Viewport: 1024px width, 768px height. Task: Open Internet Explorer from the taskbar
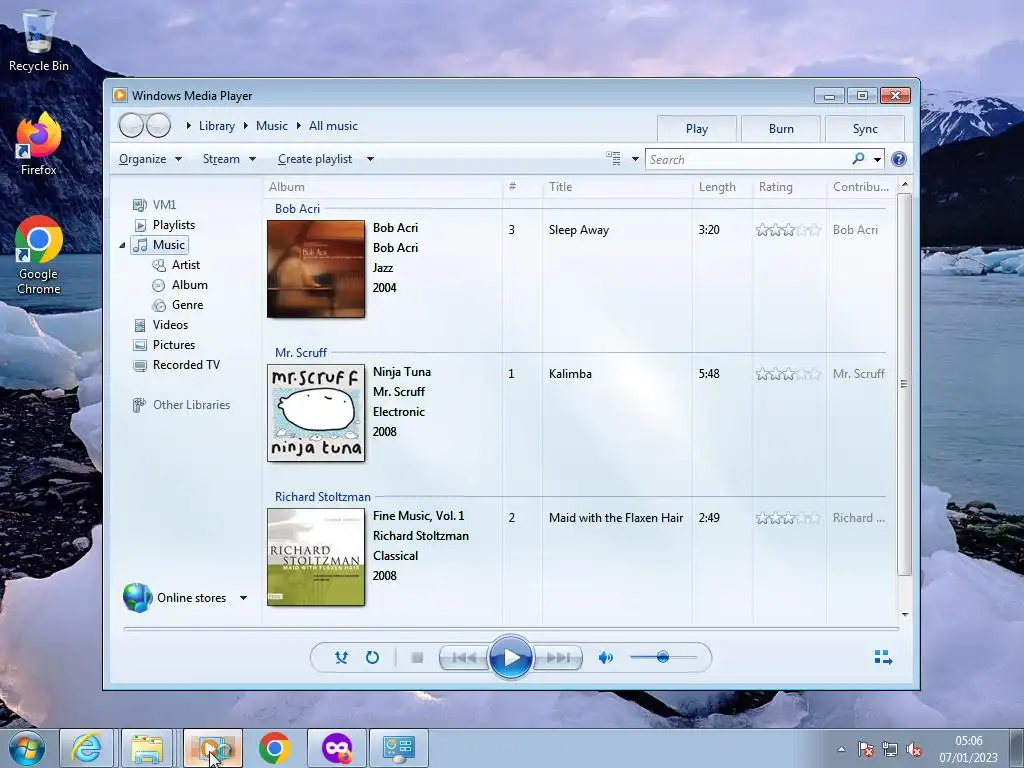click(87, 748)
